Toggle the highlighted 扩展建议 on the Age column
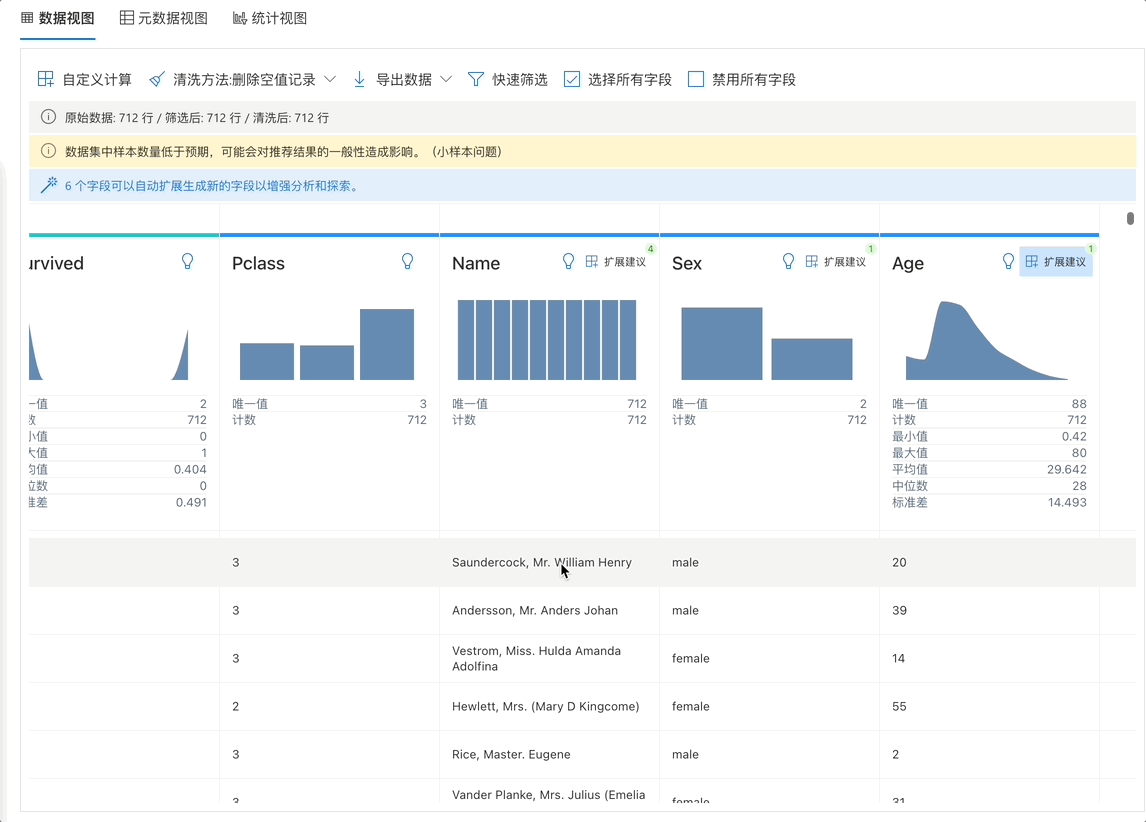Viewport: 1146px width, 822px height. click(1055, 260)
